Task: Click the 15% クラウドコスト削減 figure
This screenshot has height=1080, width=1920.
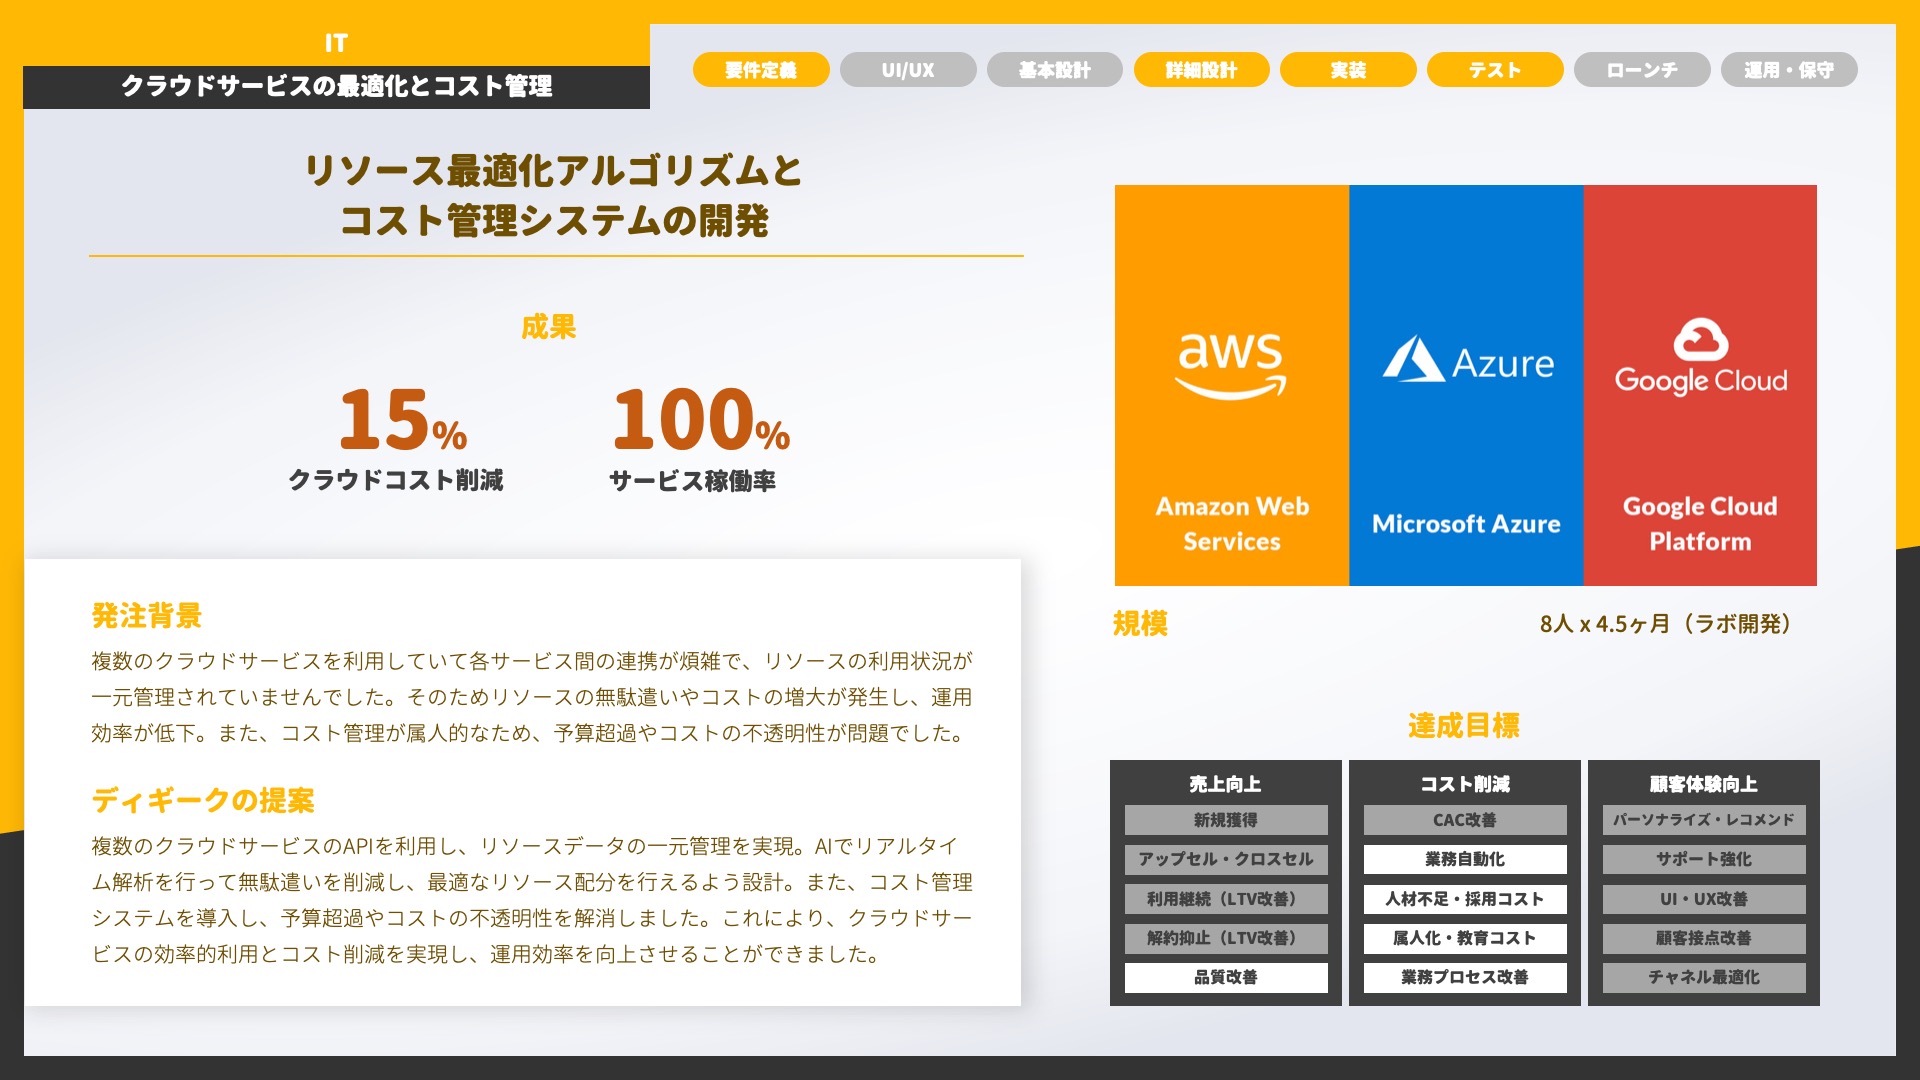Action: (x=402, y=420)
